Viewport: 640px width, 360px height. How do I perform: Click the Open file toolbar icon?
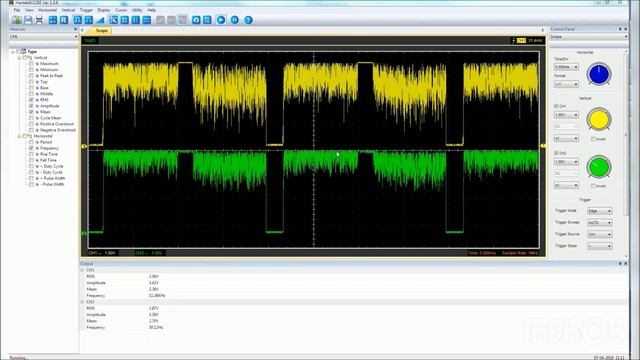click(17, 20)
